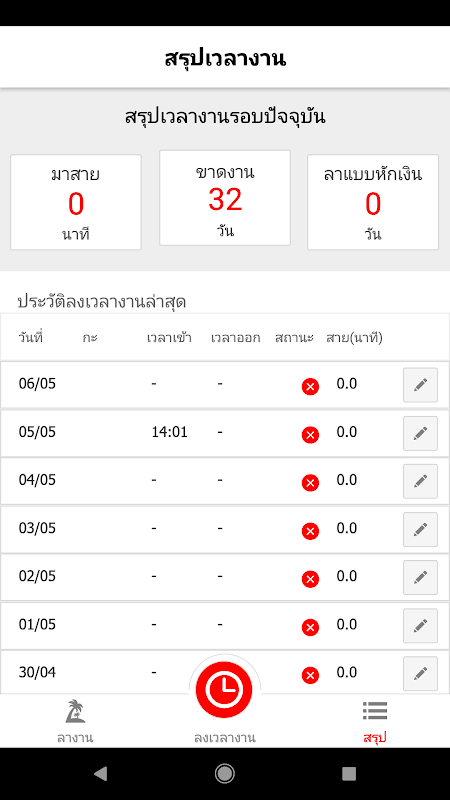This screenshot has width=450, height=800.
Task: Tap the Android recent apps square
Action: coord(349,774)
